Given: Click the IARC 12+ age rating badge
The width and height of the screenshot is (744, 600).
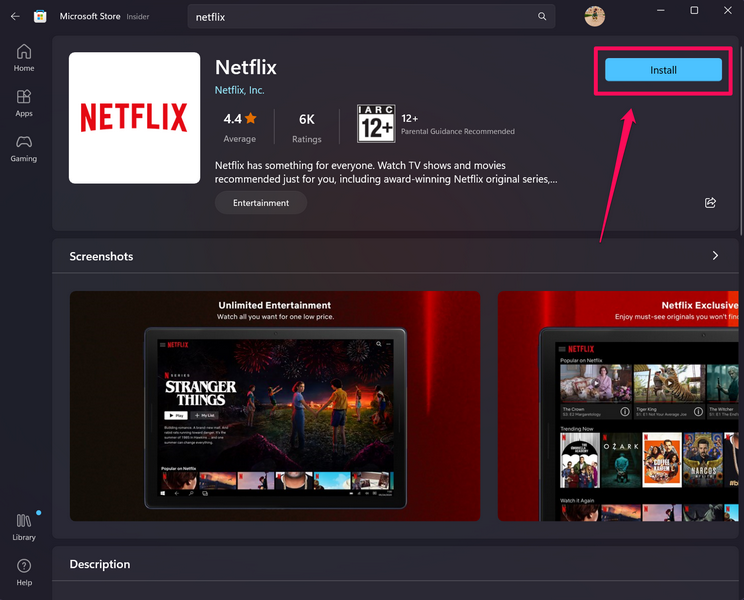Looking at the screenshot, I should (376, 125).
